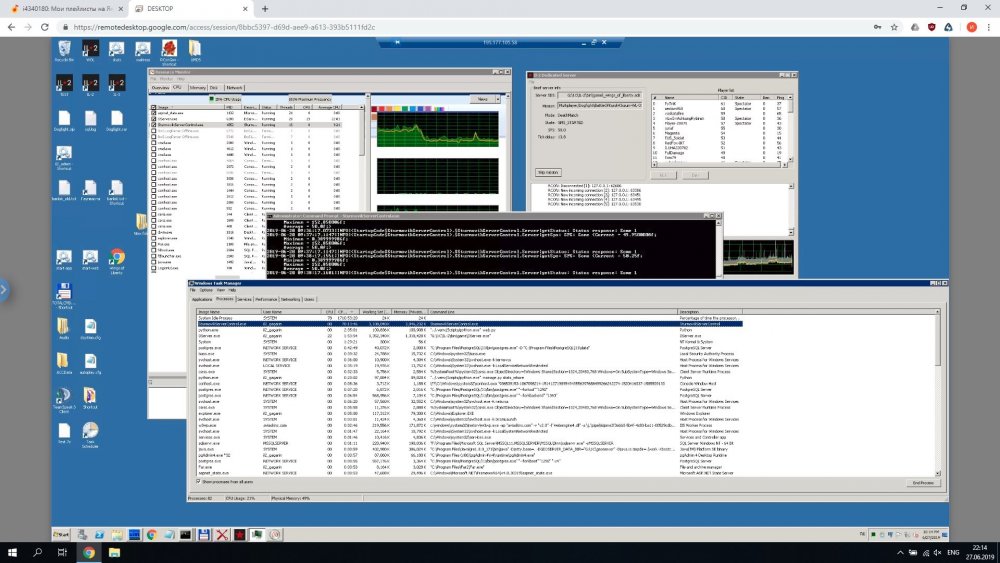Sort Task Manager by Image Name column
This screenshot has height=563, width=1000.
point(230,312)
